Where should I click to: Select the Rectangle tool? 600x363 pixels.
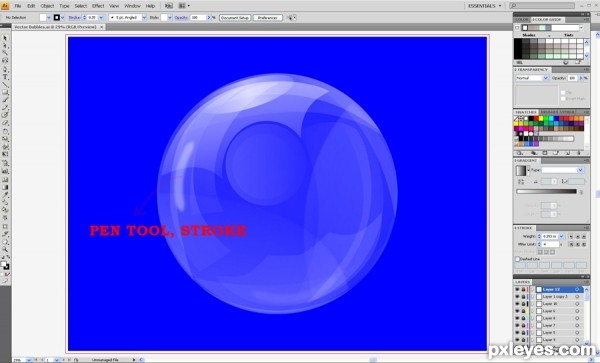pyautogui.click(x=5, y=93)
